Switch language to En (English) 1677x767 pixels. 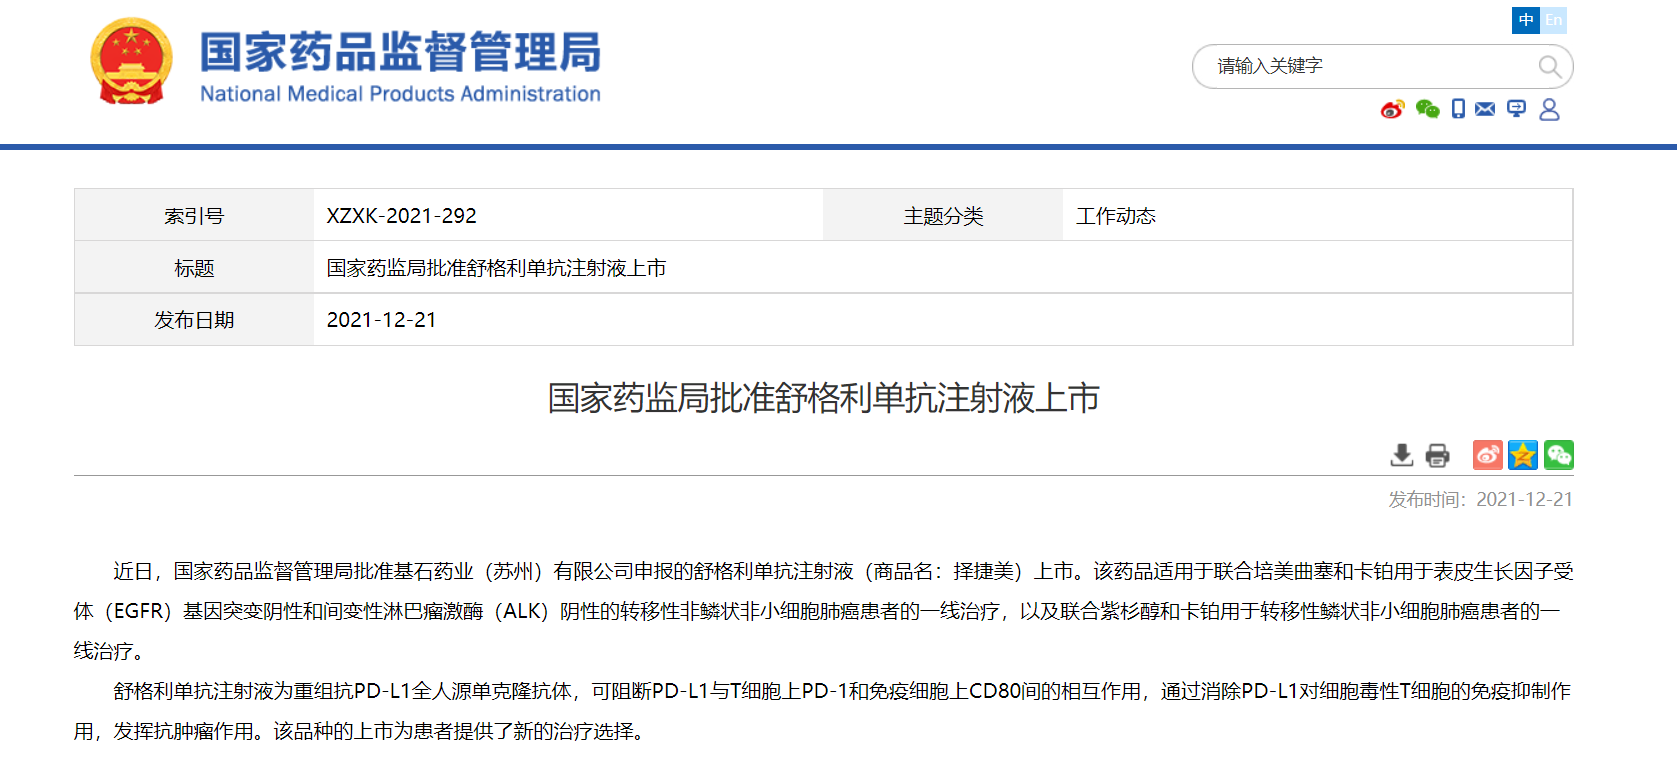(x=1553, y=20)
